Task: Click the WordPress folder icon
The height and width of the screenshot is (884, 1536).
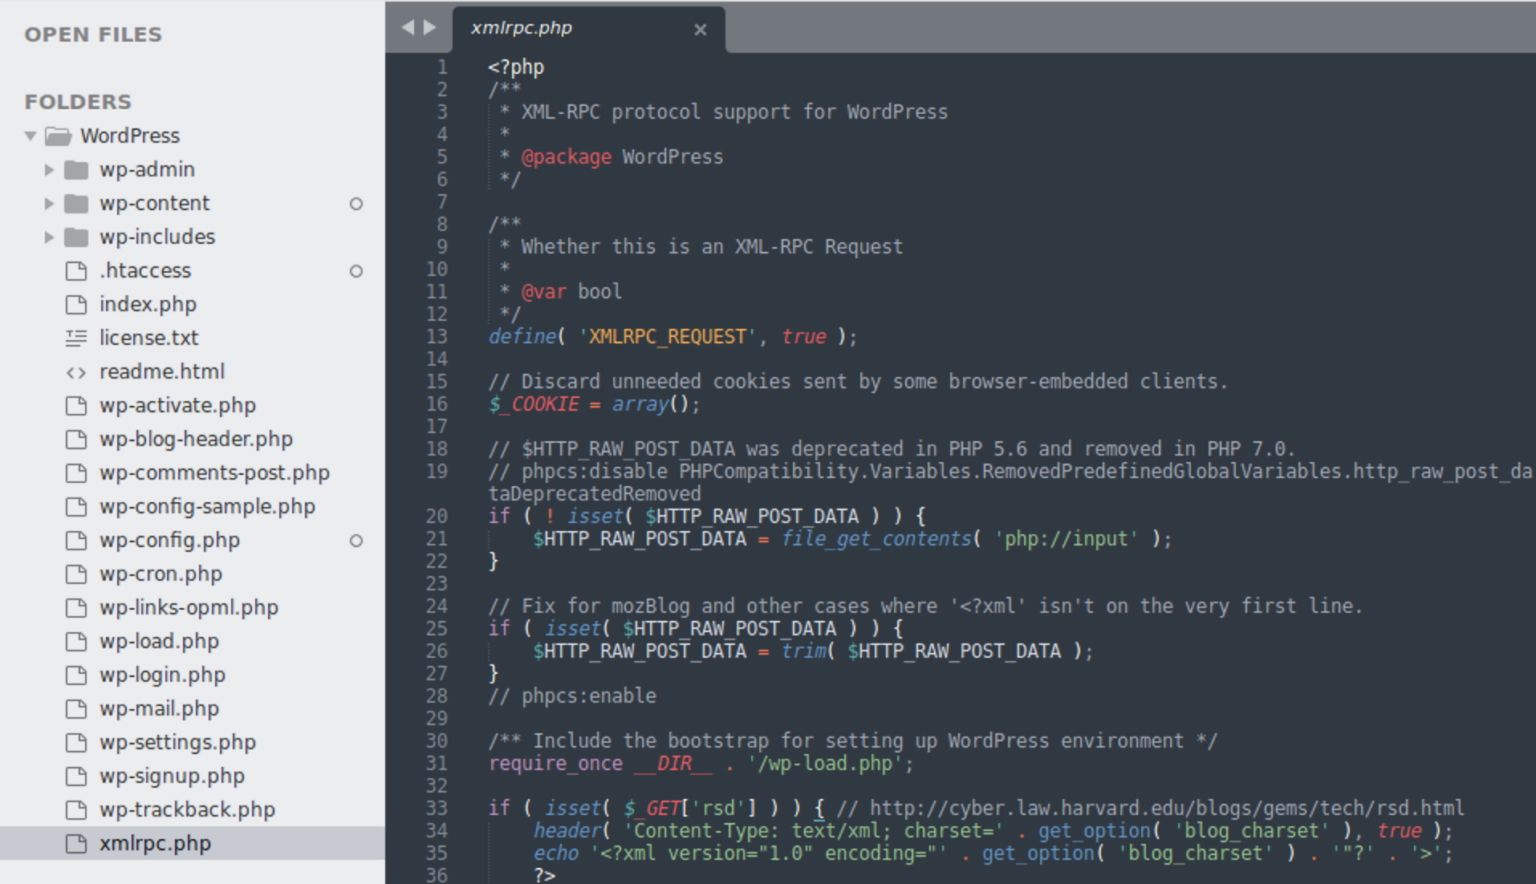Action: tap(58, 136)
